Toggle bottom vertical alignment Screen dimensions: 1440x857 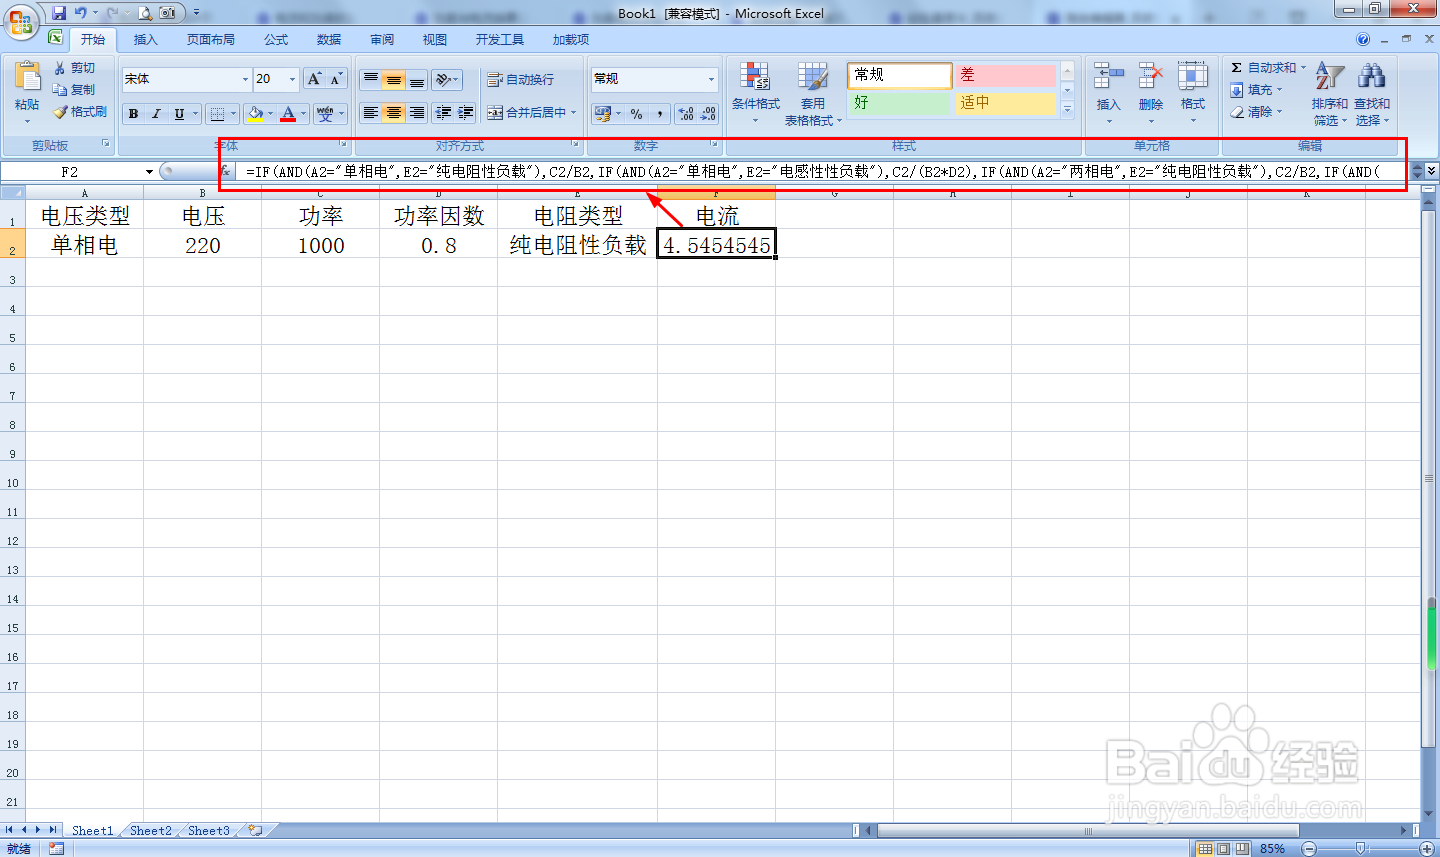click(x=417, y=80)
